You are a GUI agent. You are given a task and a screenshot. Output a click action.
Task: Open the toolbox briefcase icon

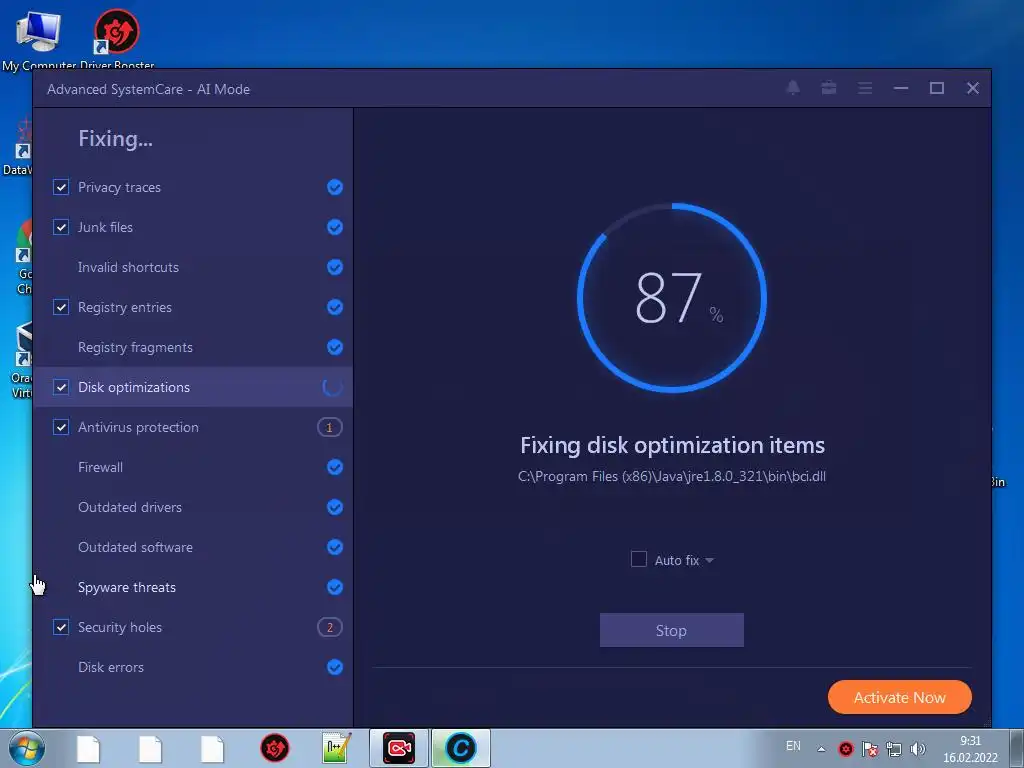click(829, 88)
